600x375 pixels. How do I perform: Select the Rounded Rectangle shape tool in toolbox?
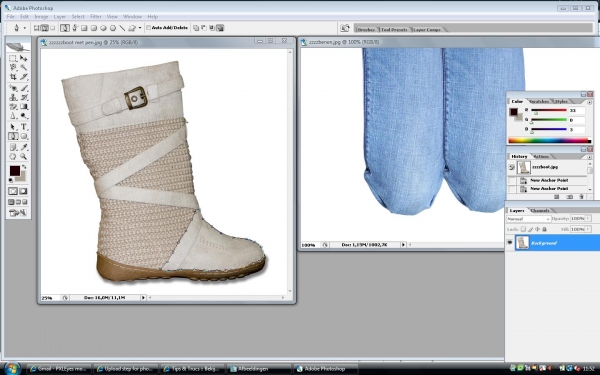coord(24,136)
